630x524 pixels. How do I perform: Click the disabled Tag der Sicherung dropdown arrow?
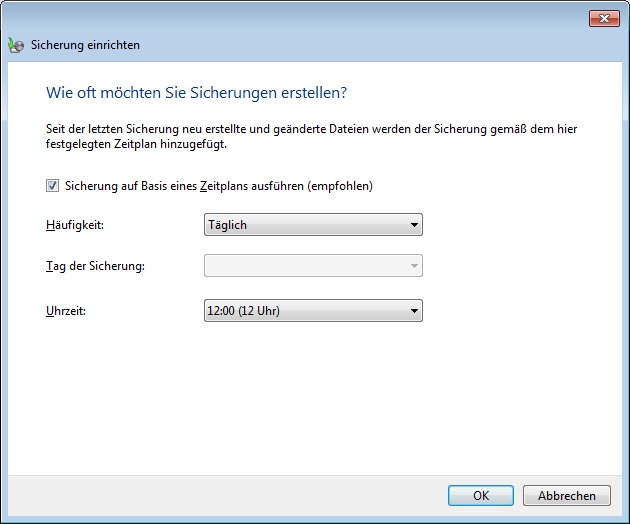(414, 265)
